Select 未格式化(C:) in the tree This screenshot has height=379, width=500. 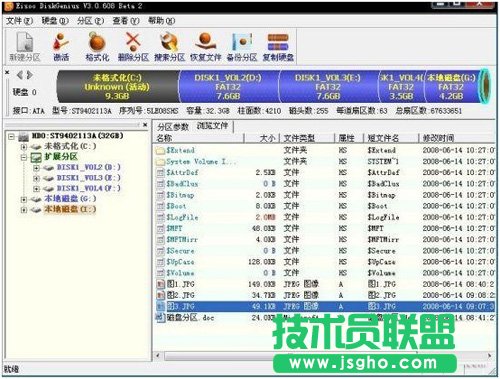point(70,146)
